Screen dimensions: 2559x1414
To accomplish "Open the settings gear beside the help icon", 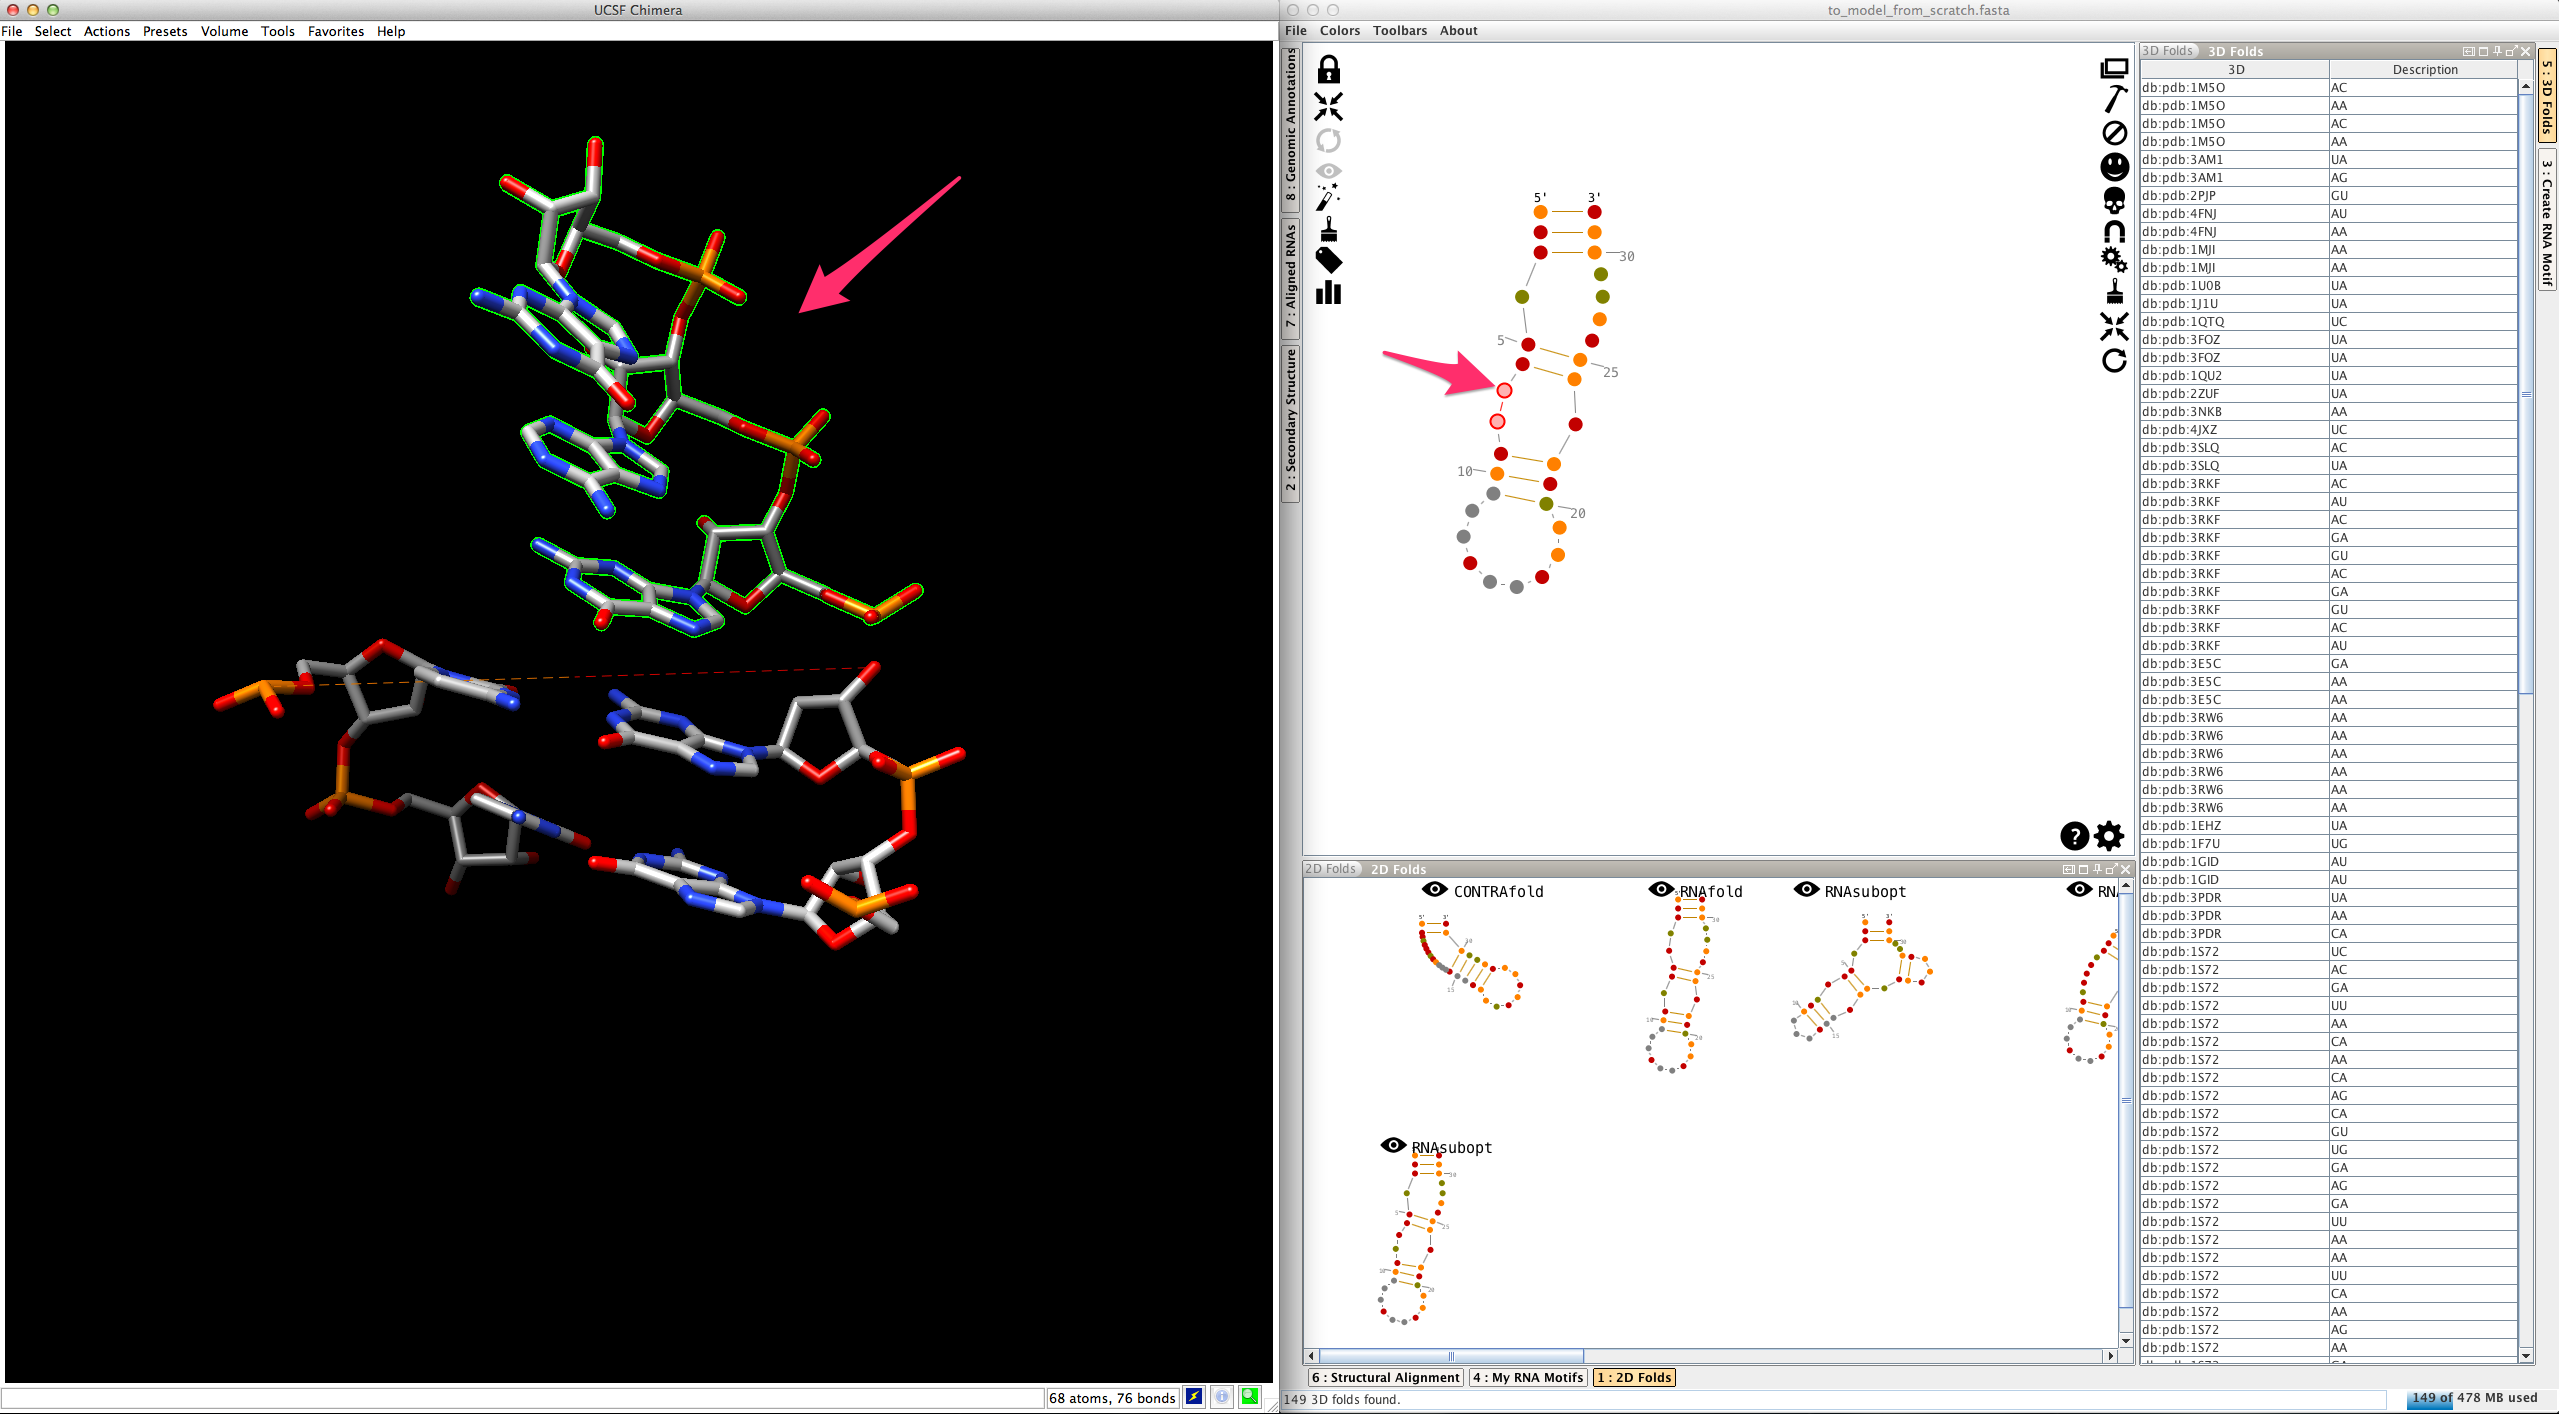I will (2109, 835).
